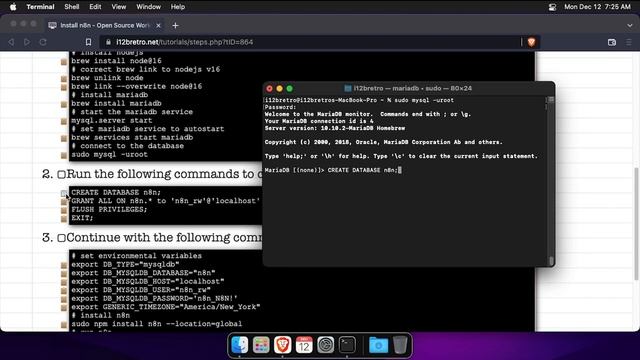Check off step 3 checkbox
640x360 pixels.
(x=61, y=238)
